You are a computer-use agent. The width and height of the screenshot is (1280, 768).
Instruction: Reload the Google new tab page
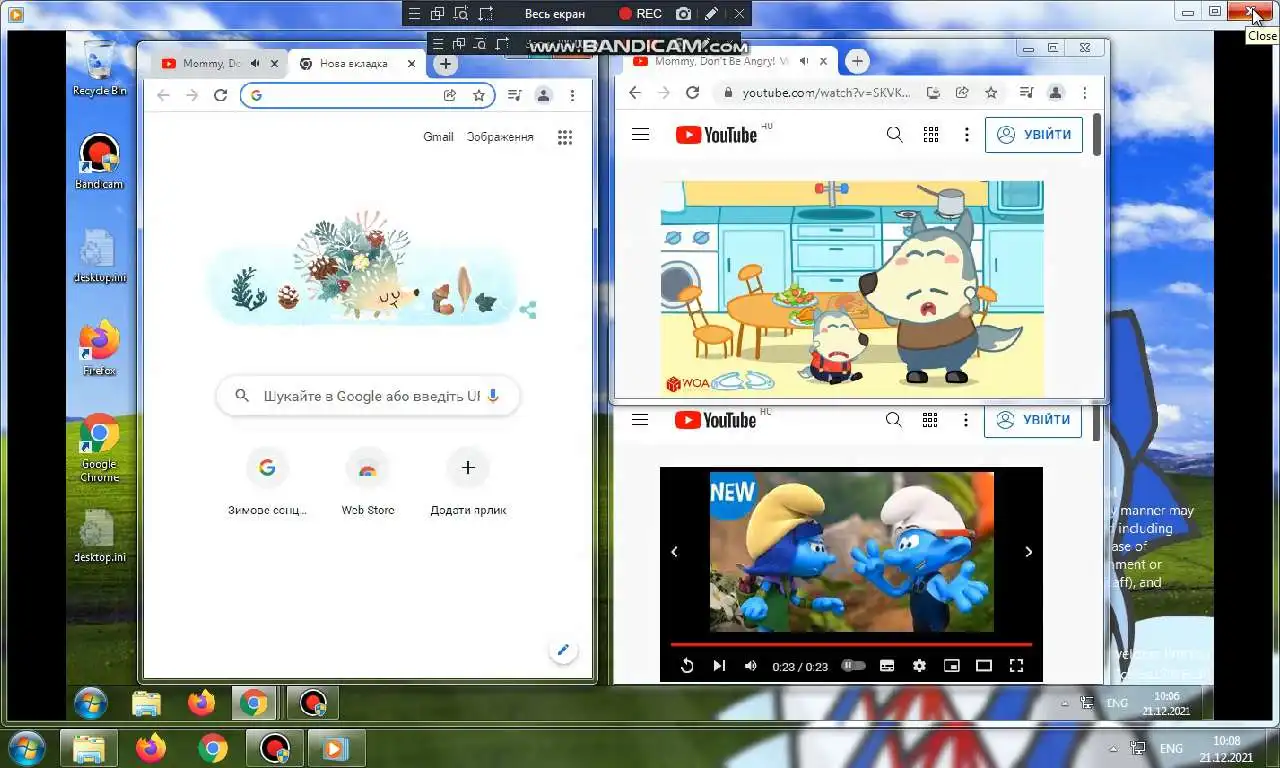click(221, 95)
